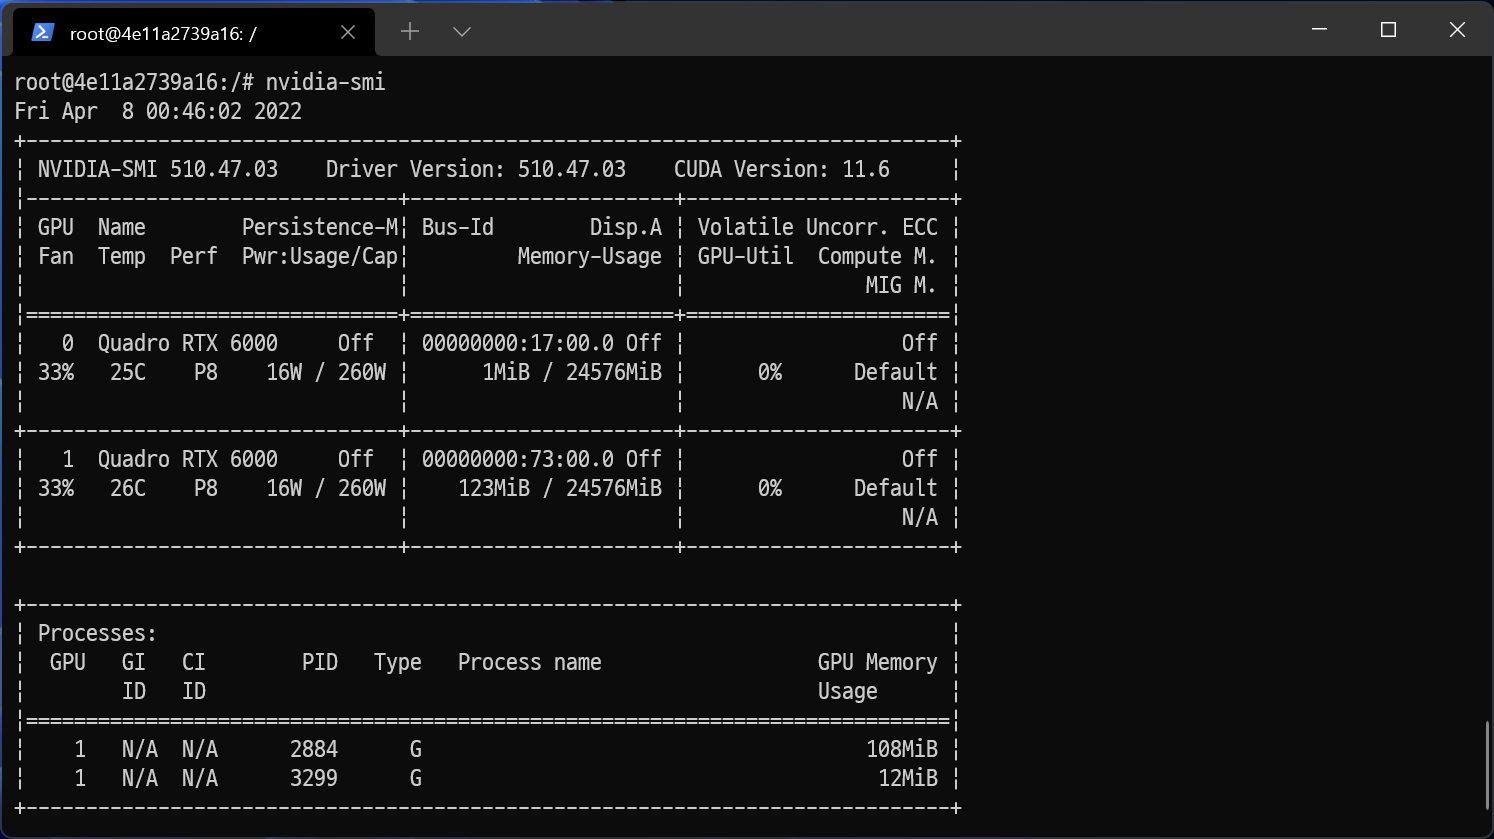Minimize the terminal window
1494x839 pixels.
[1319, 29]
